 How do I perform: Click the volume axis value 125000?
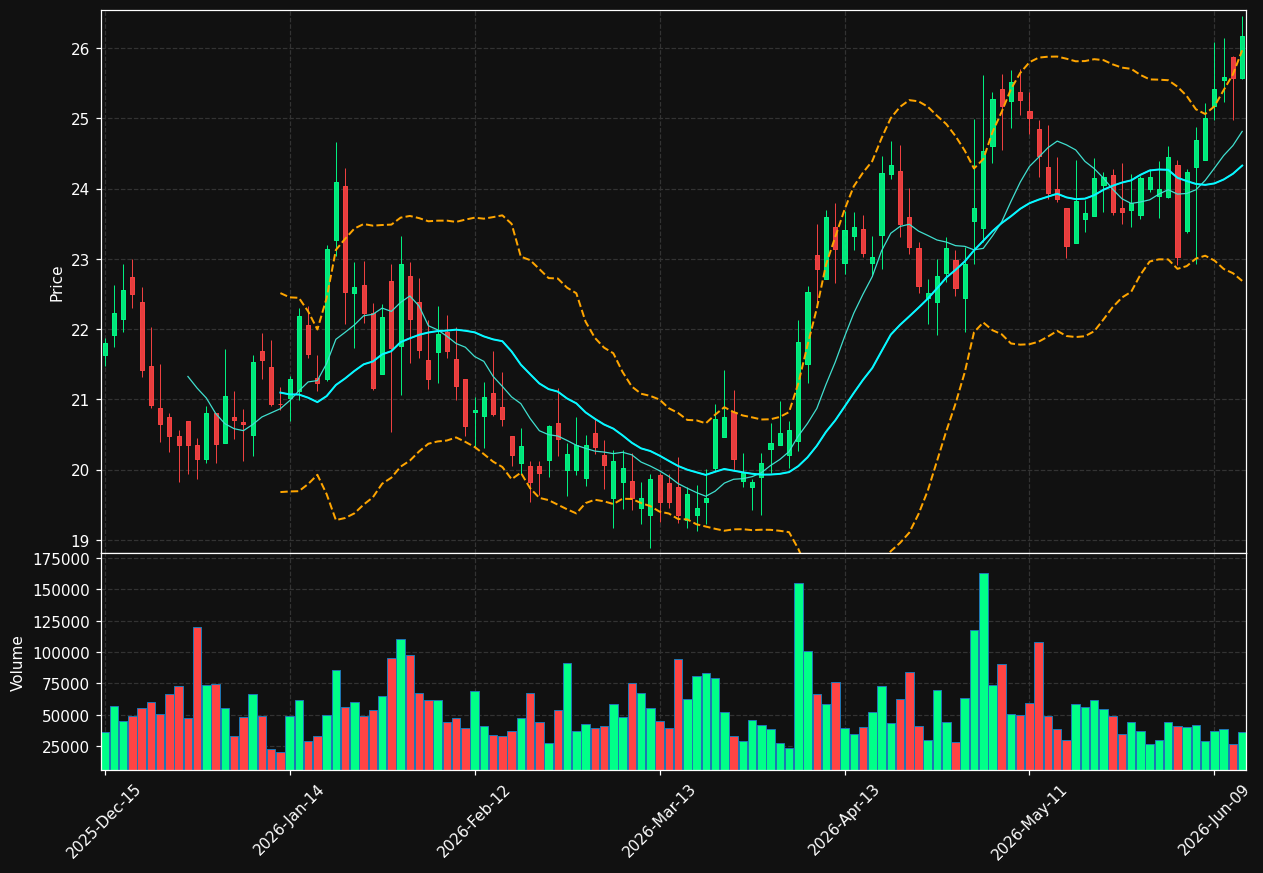[x=61, y=621]
